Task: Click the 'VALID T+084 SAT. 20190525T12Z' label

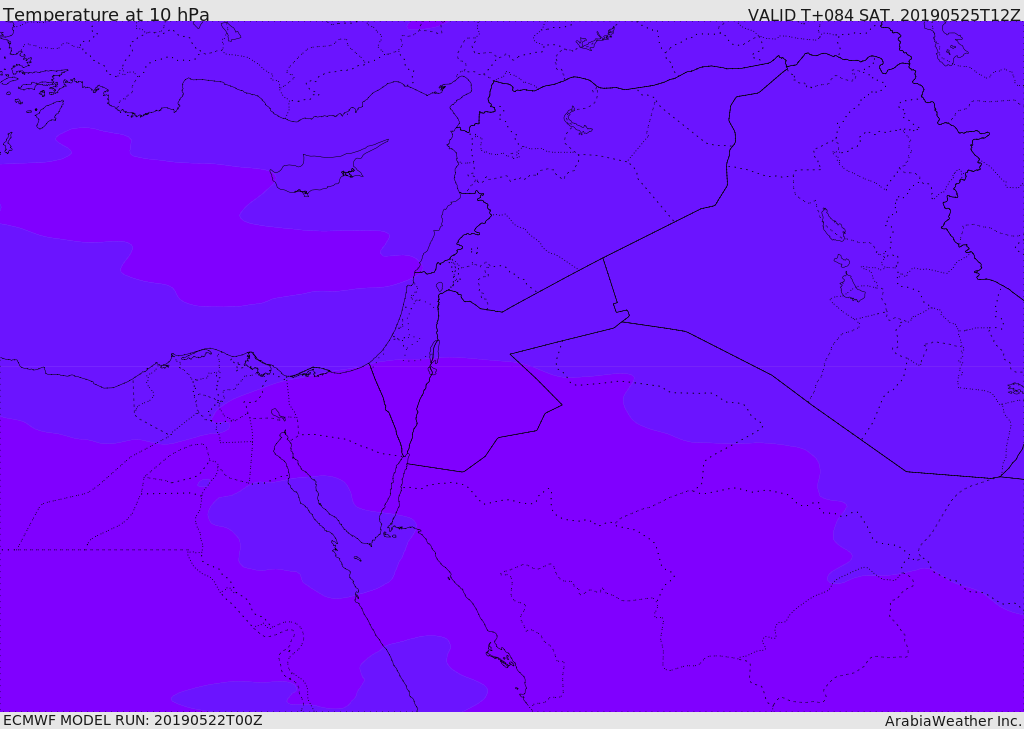Action: click(884, 14)
